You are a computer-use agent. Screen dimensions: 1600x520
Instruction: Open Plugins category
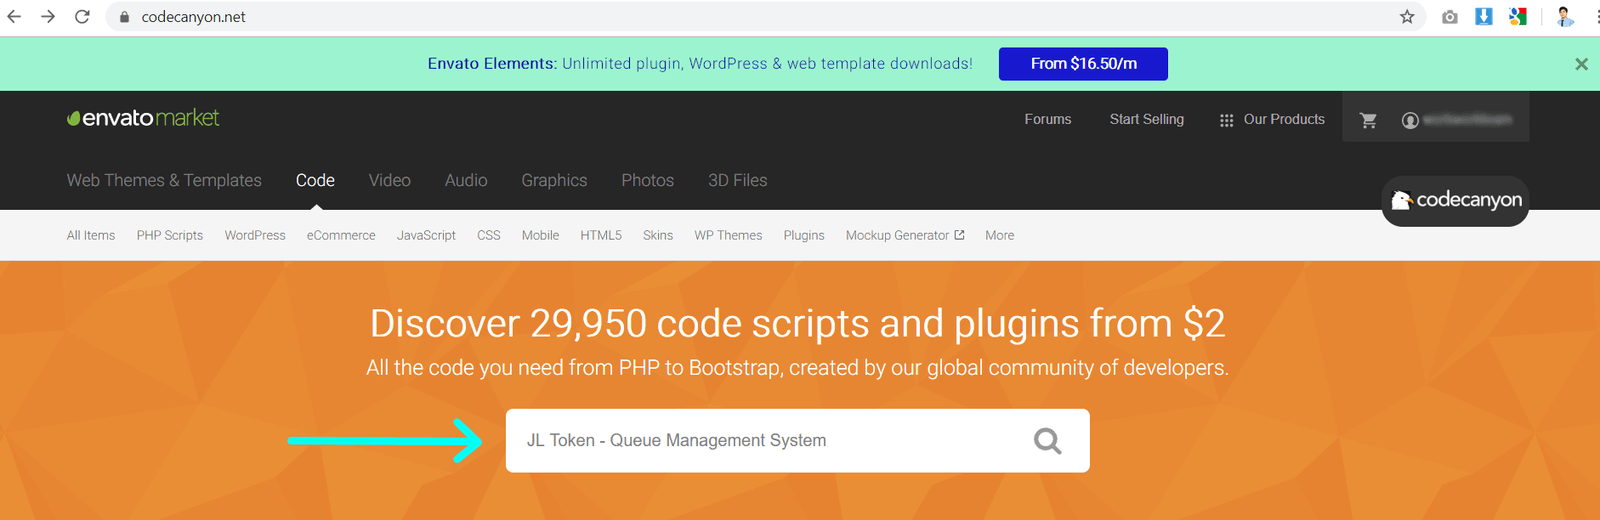[804, 235]
